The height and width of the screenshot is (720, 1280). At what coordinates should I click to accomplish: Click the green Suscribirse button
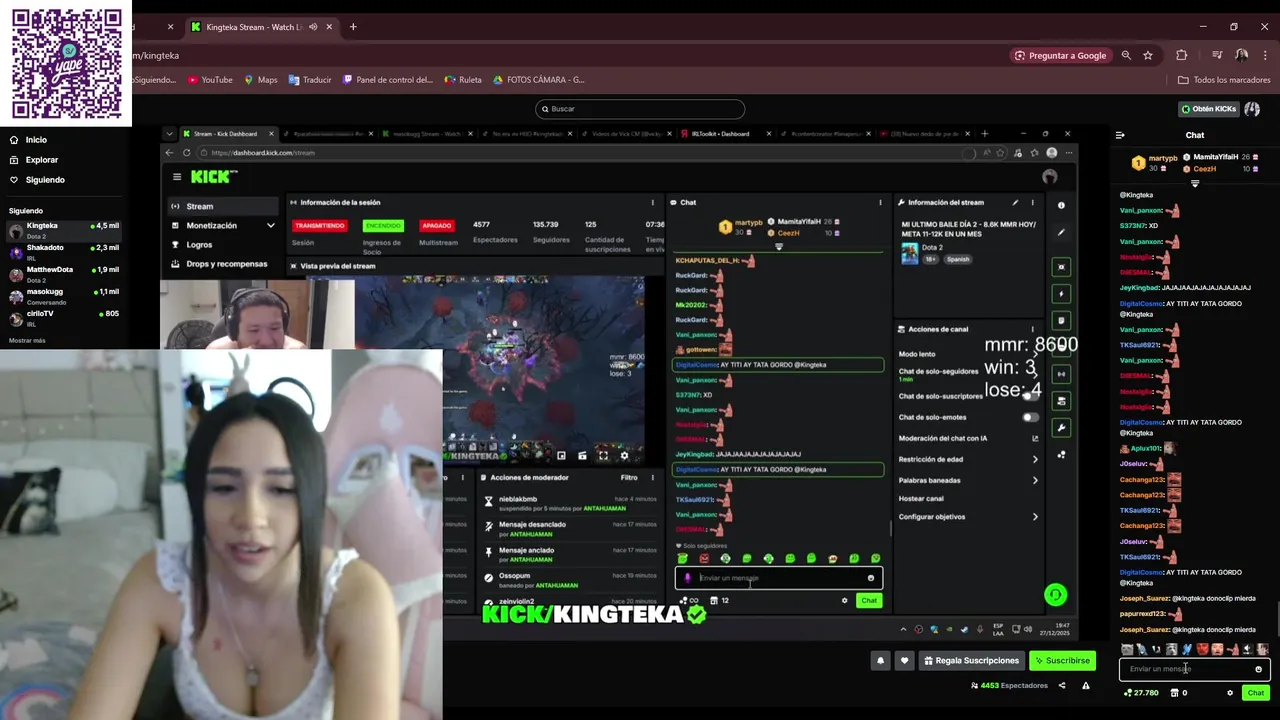1063,660
